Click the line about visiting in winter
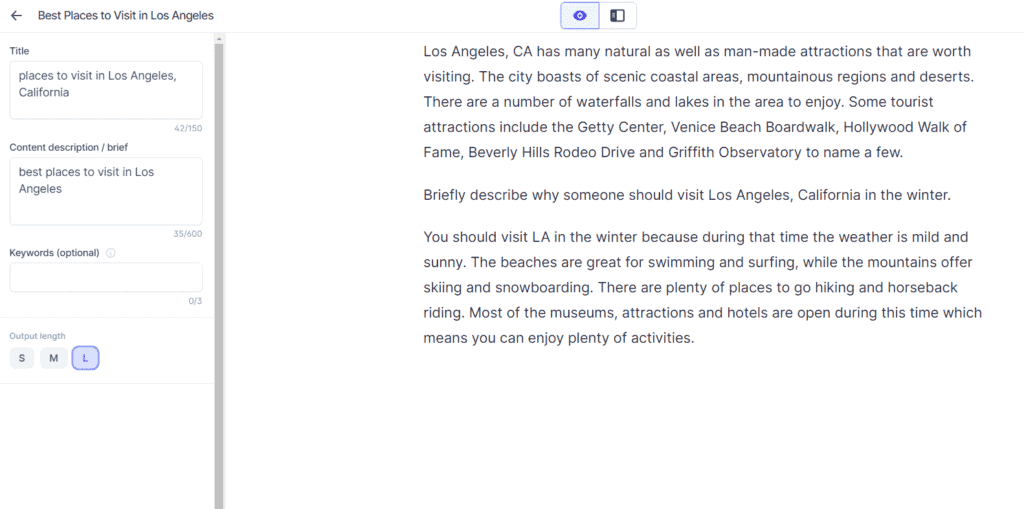 [687, 195]
